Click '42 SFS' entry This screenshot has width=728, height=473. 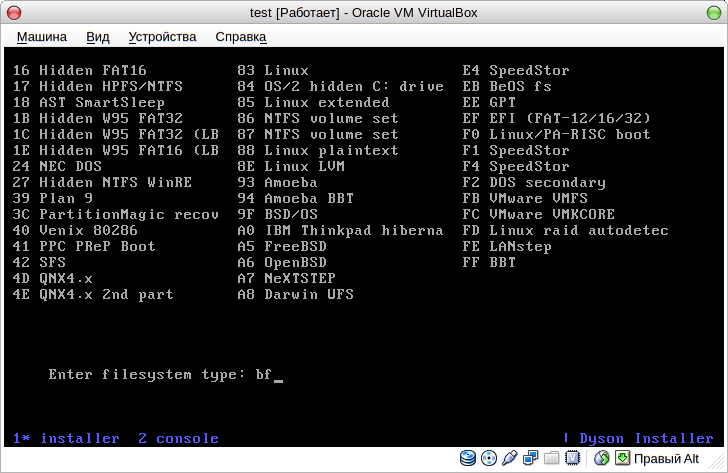39,262
